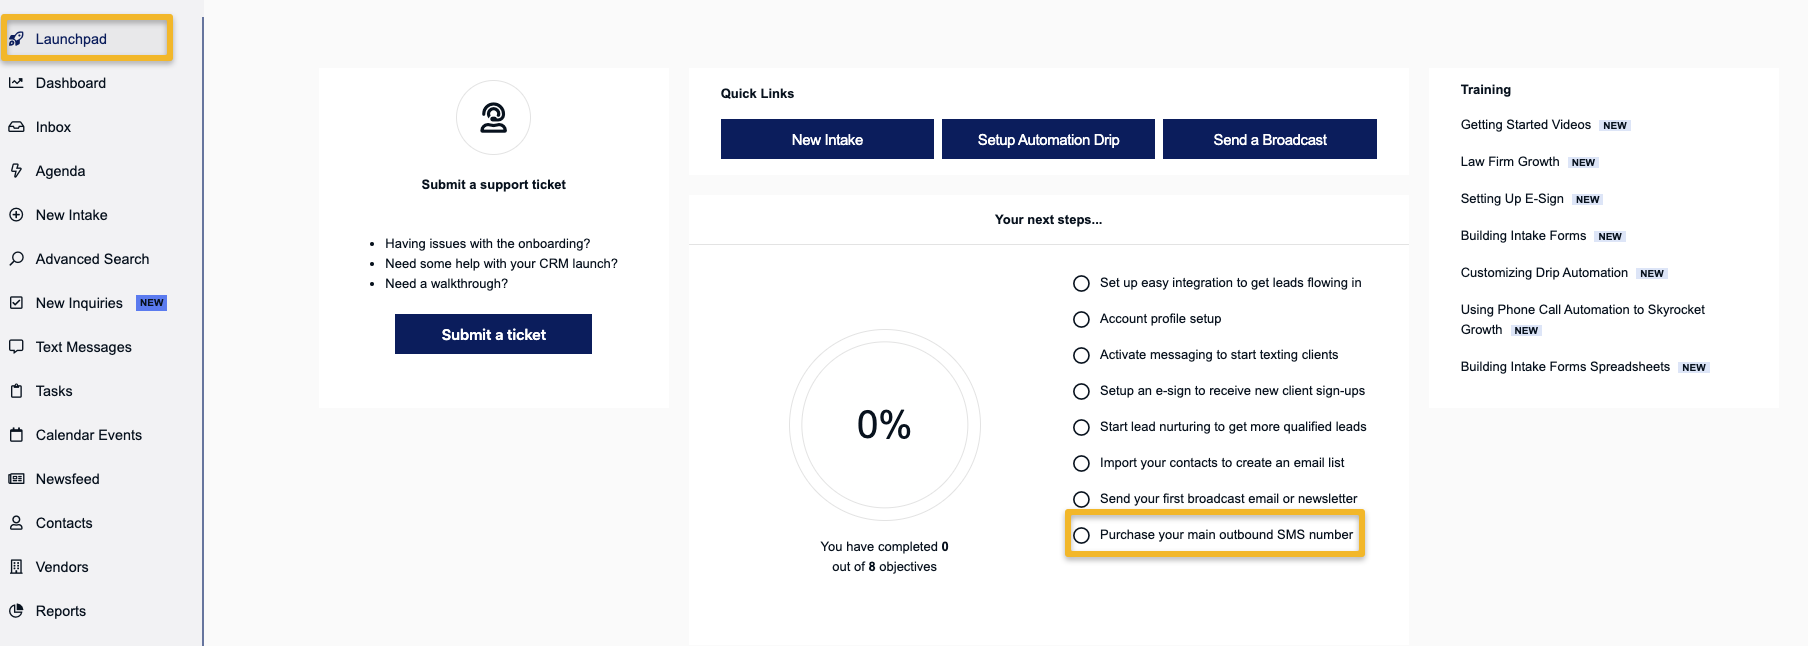Select the Account profile setup radio circle
Viewport: 1808px width, 646px height.
point(1081,319)
